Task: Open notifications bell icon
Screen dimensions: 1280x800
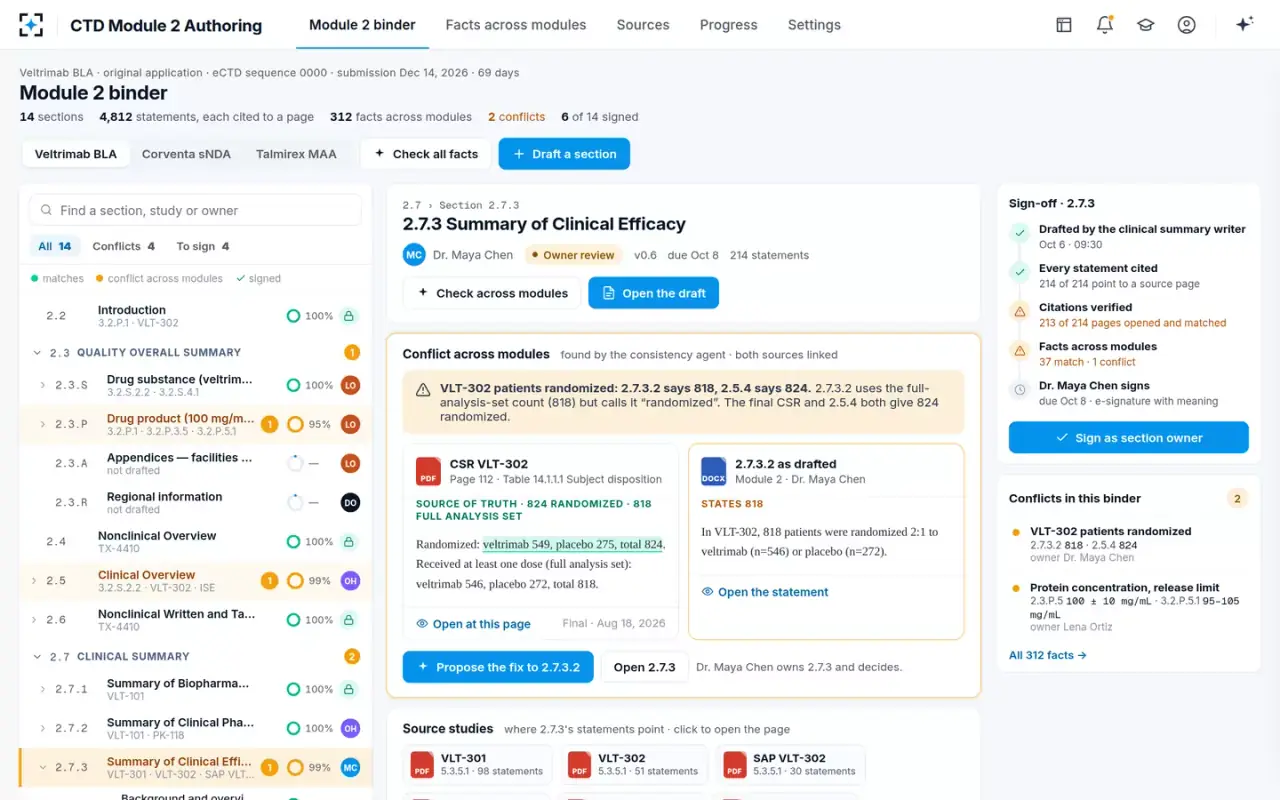Action: (x=1105, y=25)
